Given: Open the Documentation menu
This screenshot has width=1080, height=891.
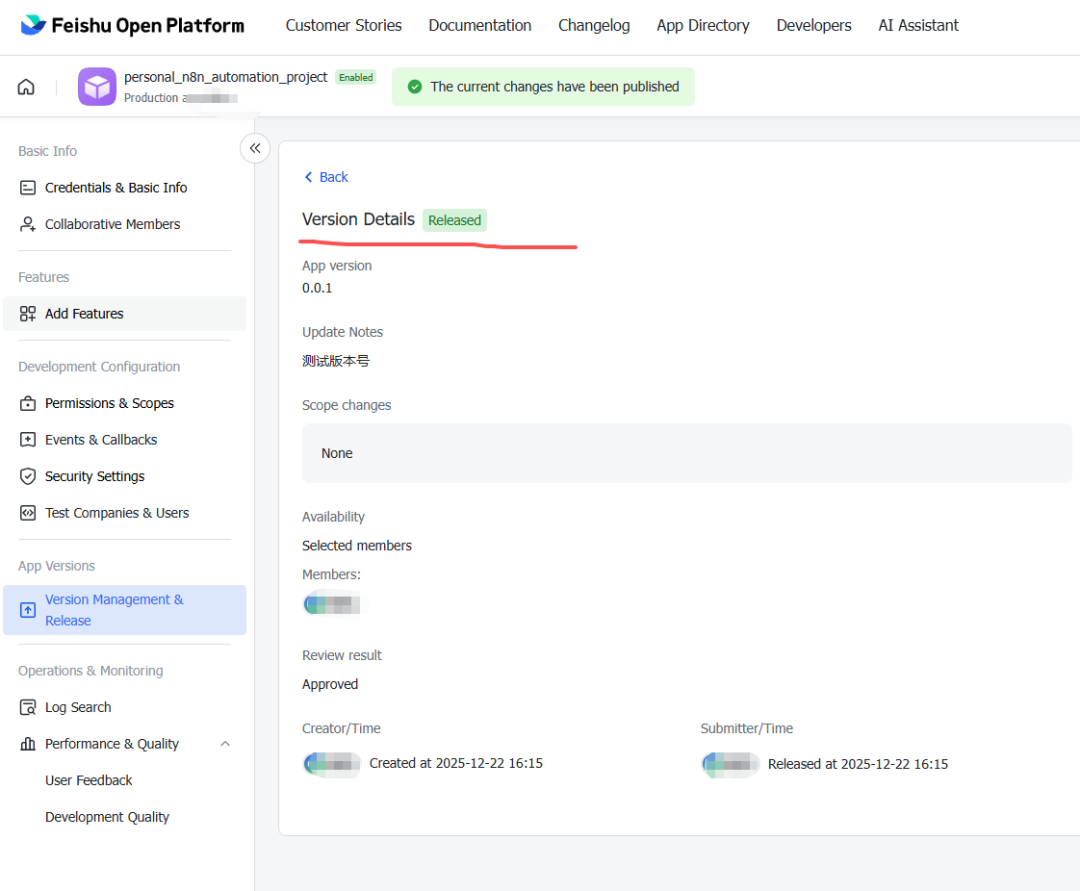Looking at the screenshot, I should pyautogui.click(x=480, y=26).
